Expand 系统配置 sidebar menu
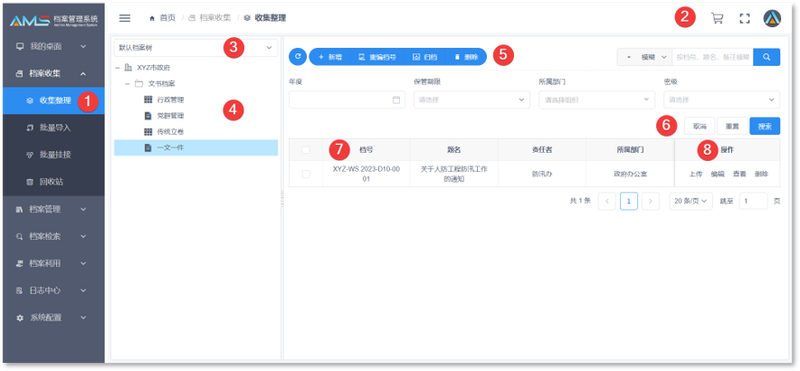The width and height of the screenshot is (800, 371). point(54,317)
